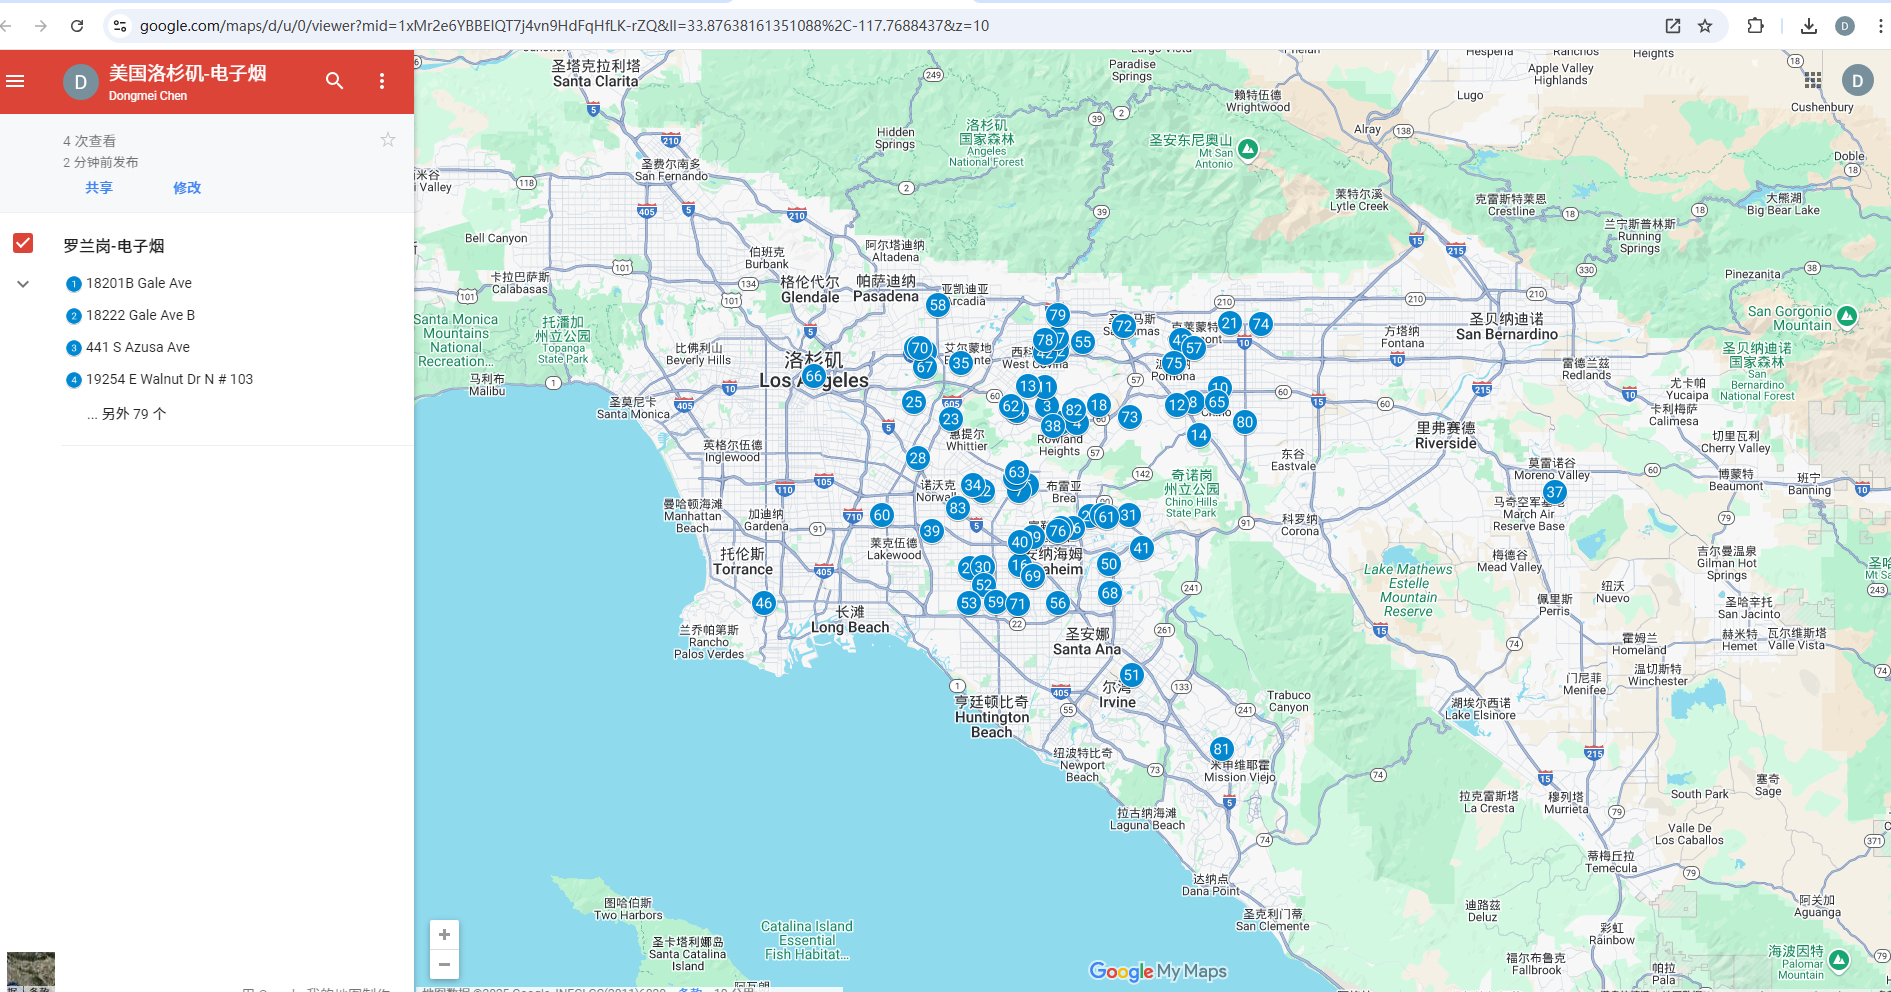The width and height of the screenshot is (1891, 992).
Task: Zoom out on the map
Action: 444,965
